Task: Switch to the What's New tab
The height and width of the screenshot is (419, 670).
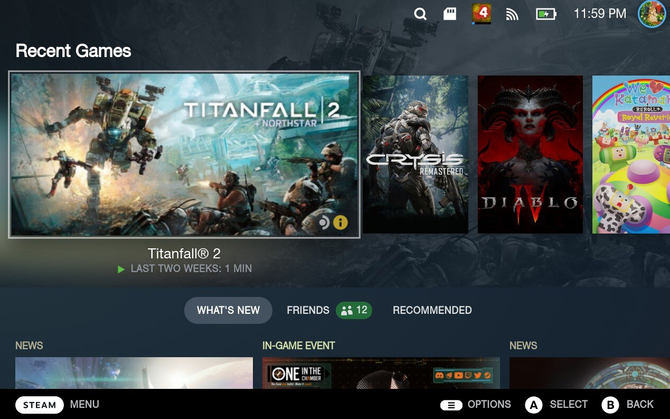Action: (228, 310)
